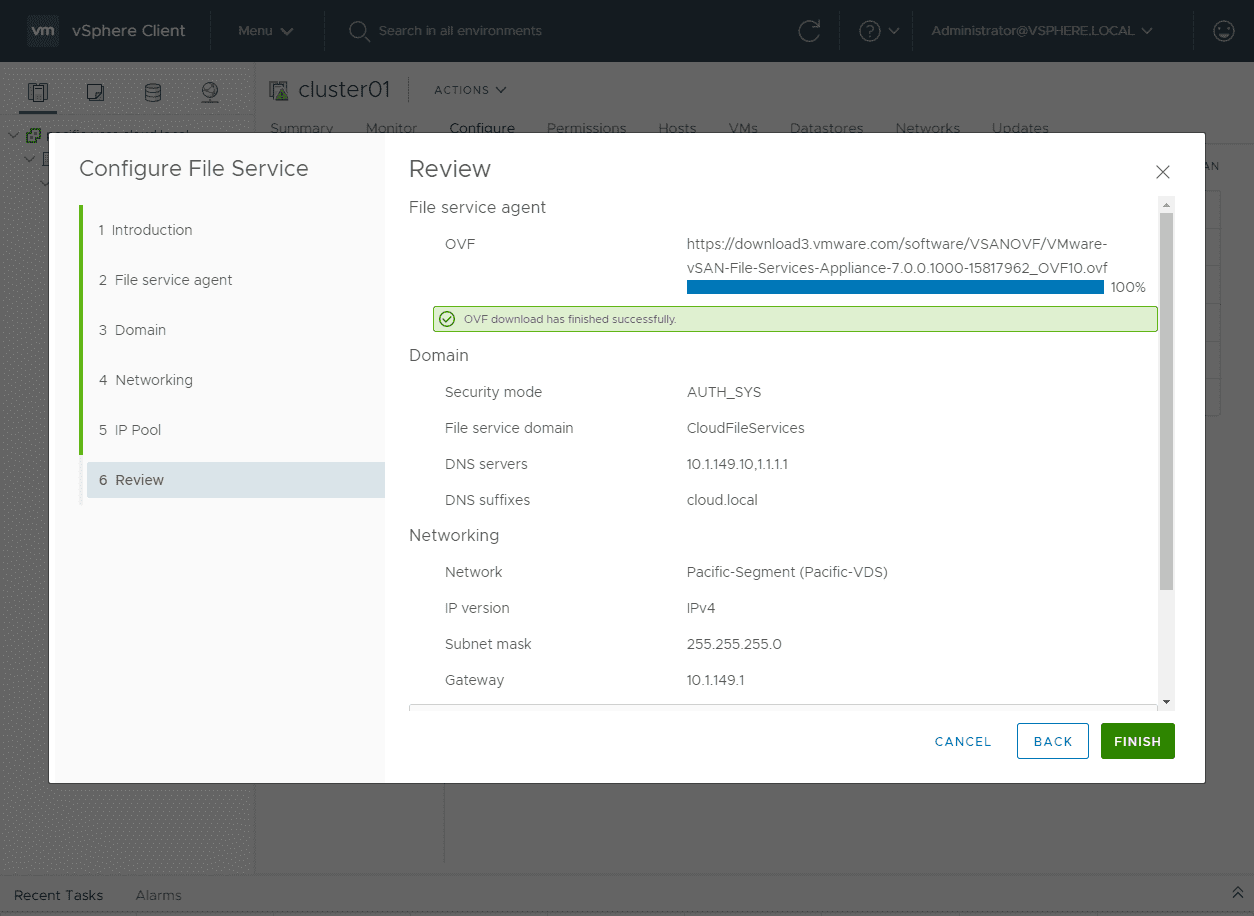Switch to the Configure tab
The height and width of the screenshot is (916, 1254).
click(482, 128)
